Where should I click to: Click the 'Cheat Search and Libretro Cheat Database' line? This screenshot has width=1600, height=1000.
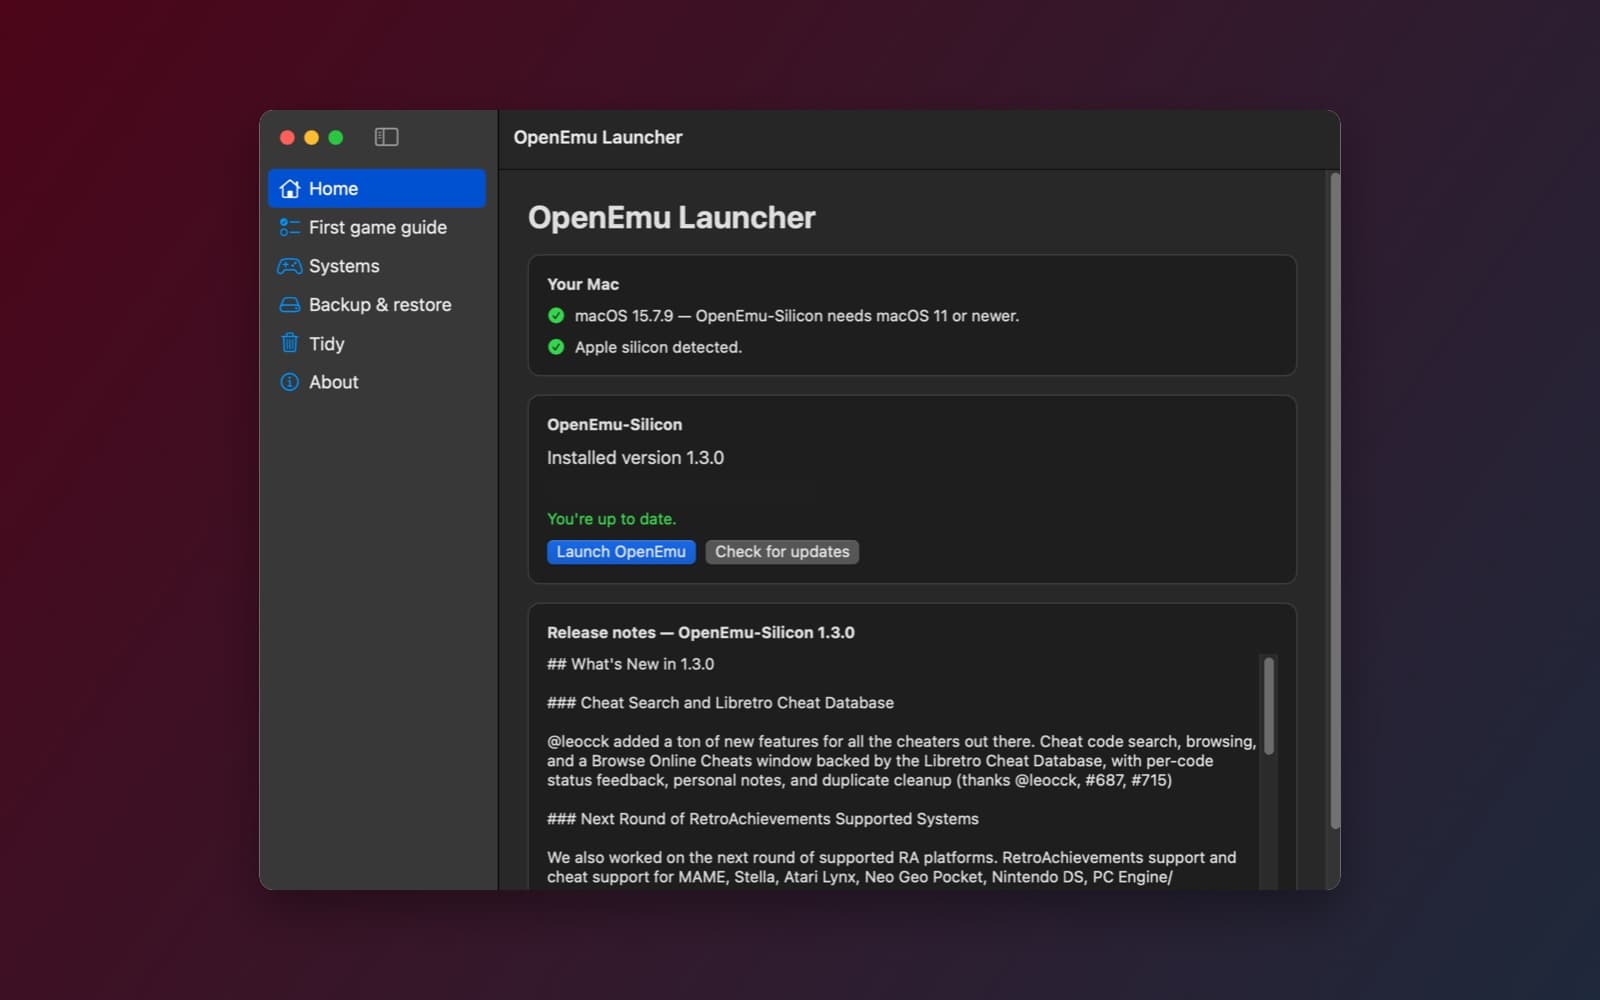[720, 703]
